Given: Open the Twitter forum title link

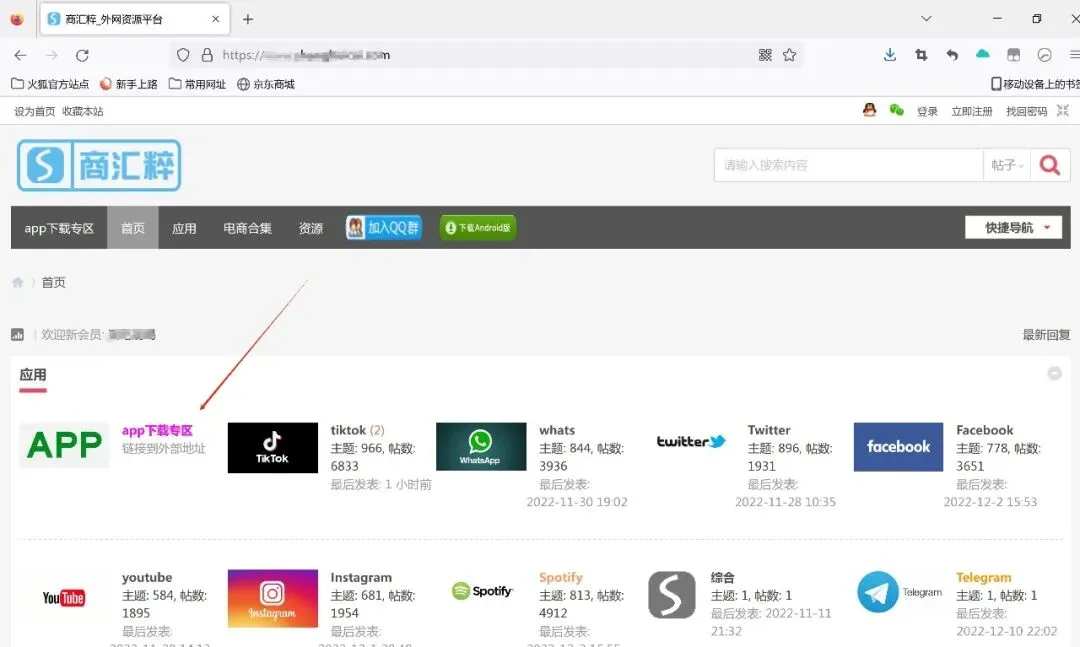Looking at the screenshot, I should point(769,430).
